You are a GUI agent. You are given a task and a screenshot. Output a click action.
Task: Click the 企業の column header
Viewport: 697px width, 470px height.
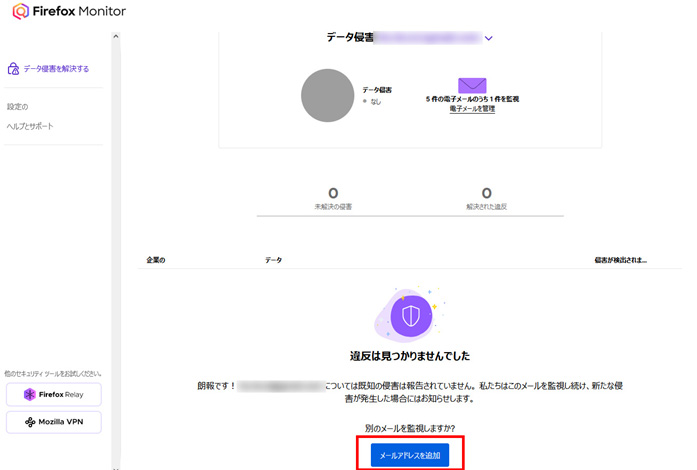pyautogui.click(x=155, y=260)
